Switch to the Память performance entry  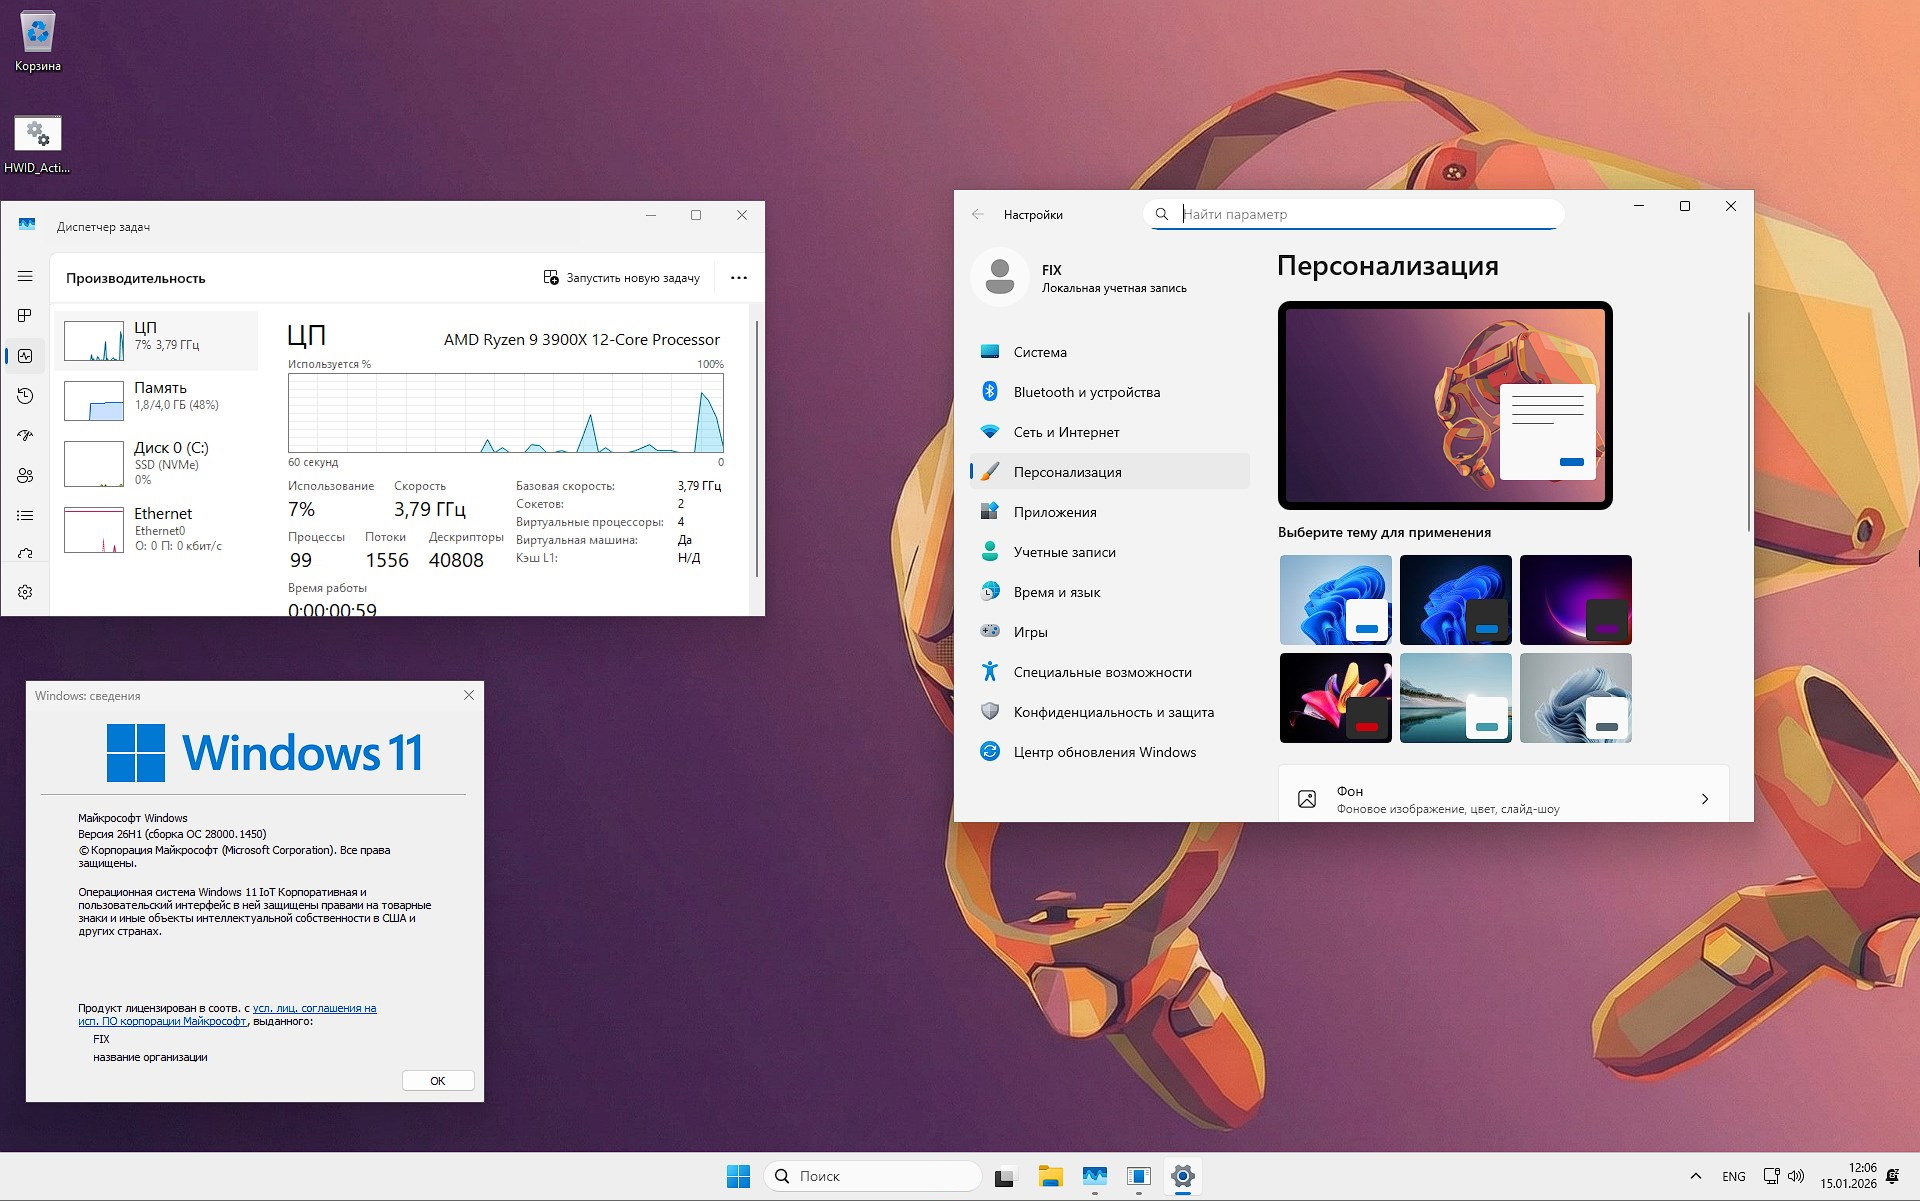[x=155, y=399]
